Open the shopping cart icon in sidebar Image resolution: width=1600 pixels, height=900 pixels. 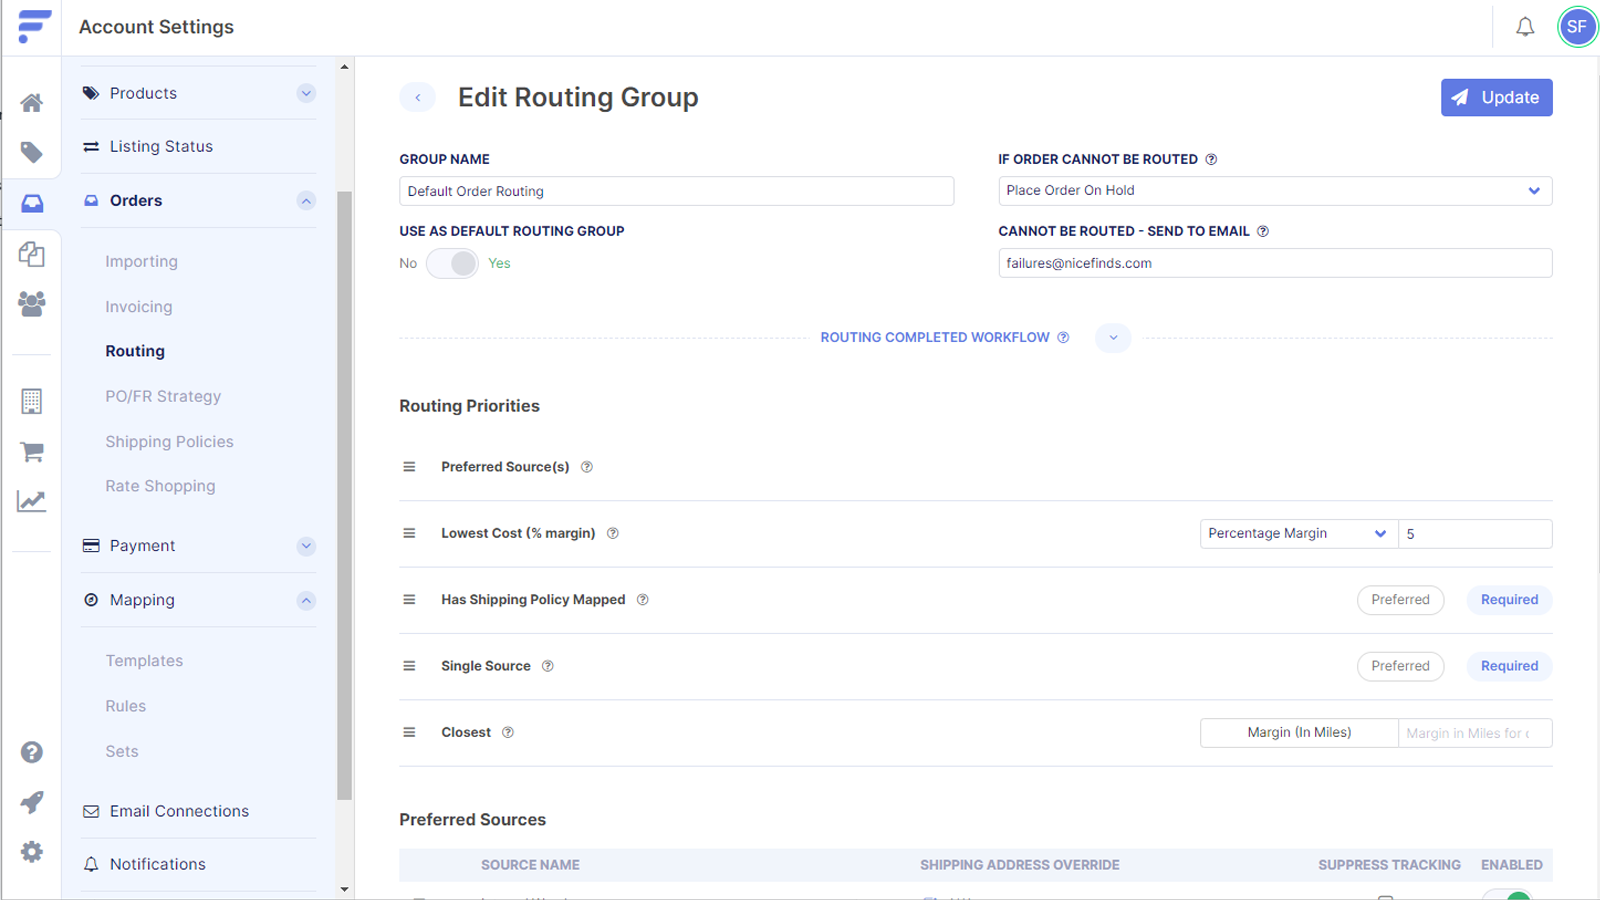(x=31, y=451)
